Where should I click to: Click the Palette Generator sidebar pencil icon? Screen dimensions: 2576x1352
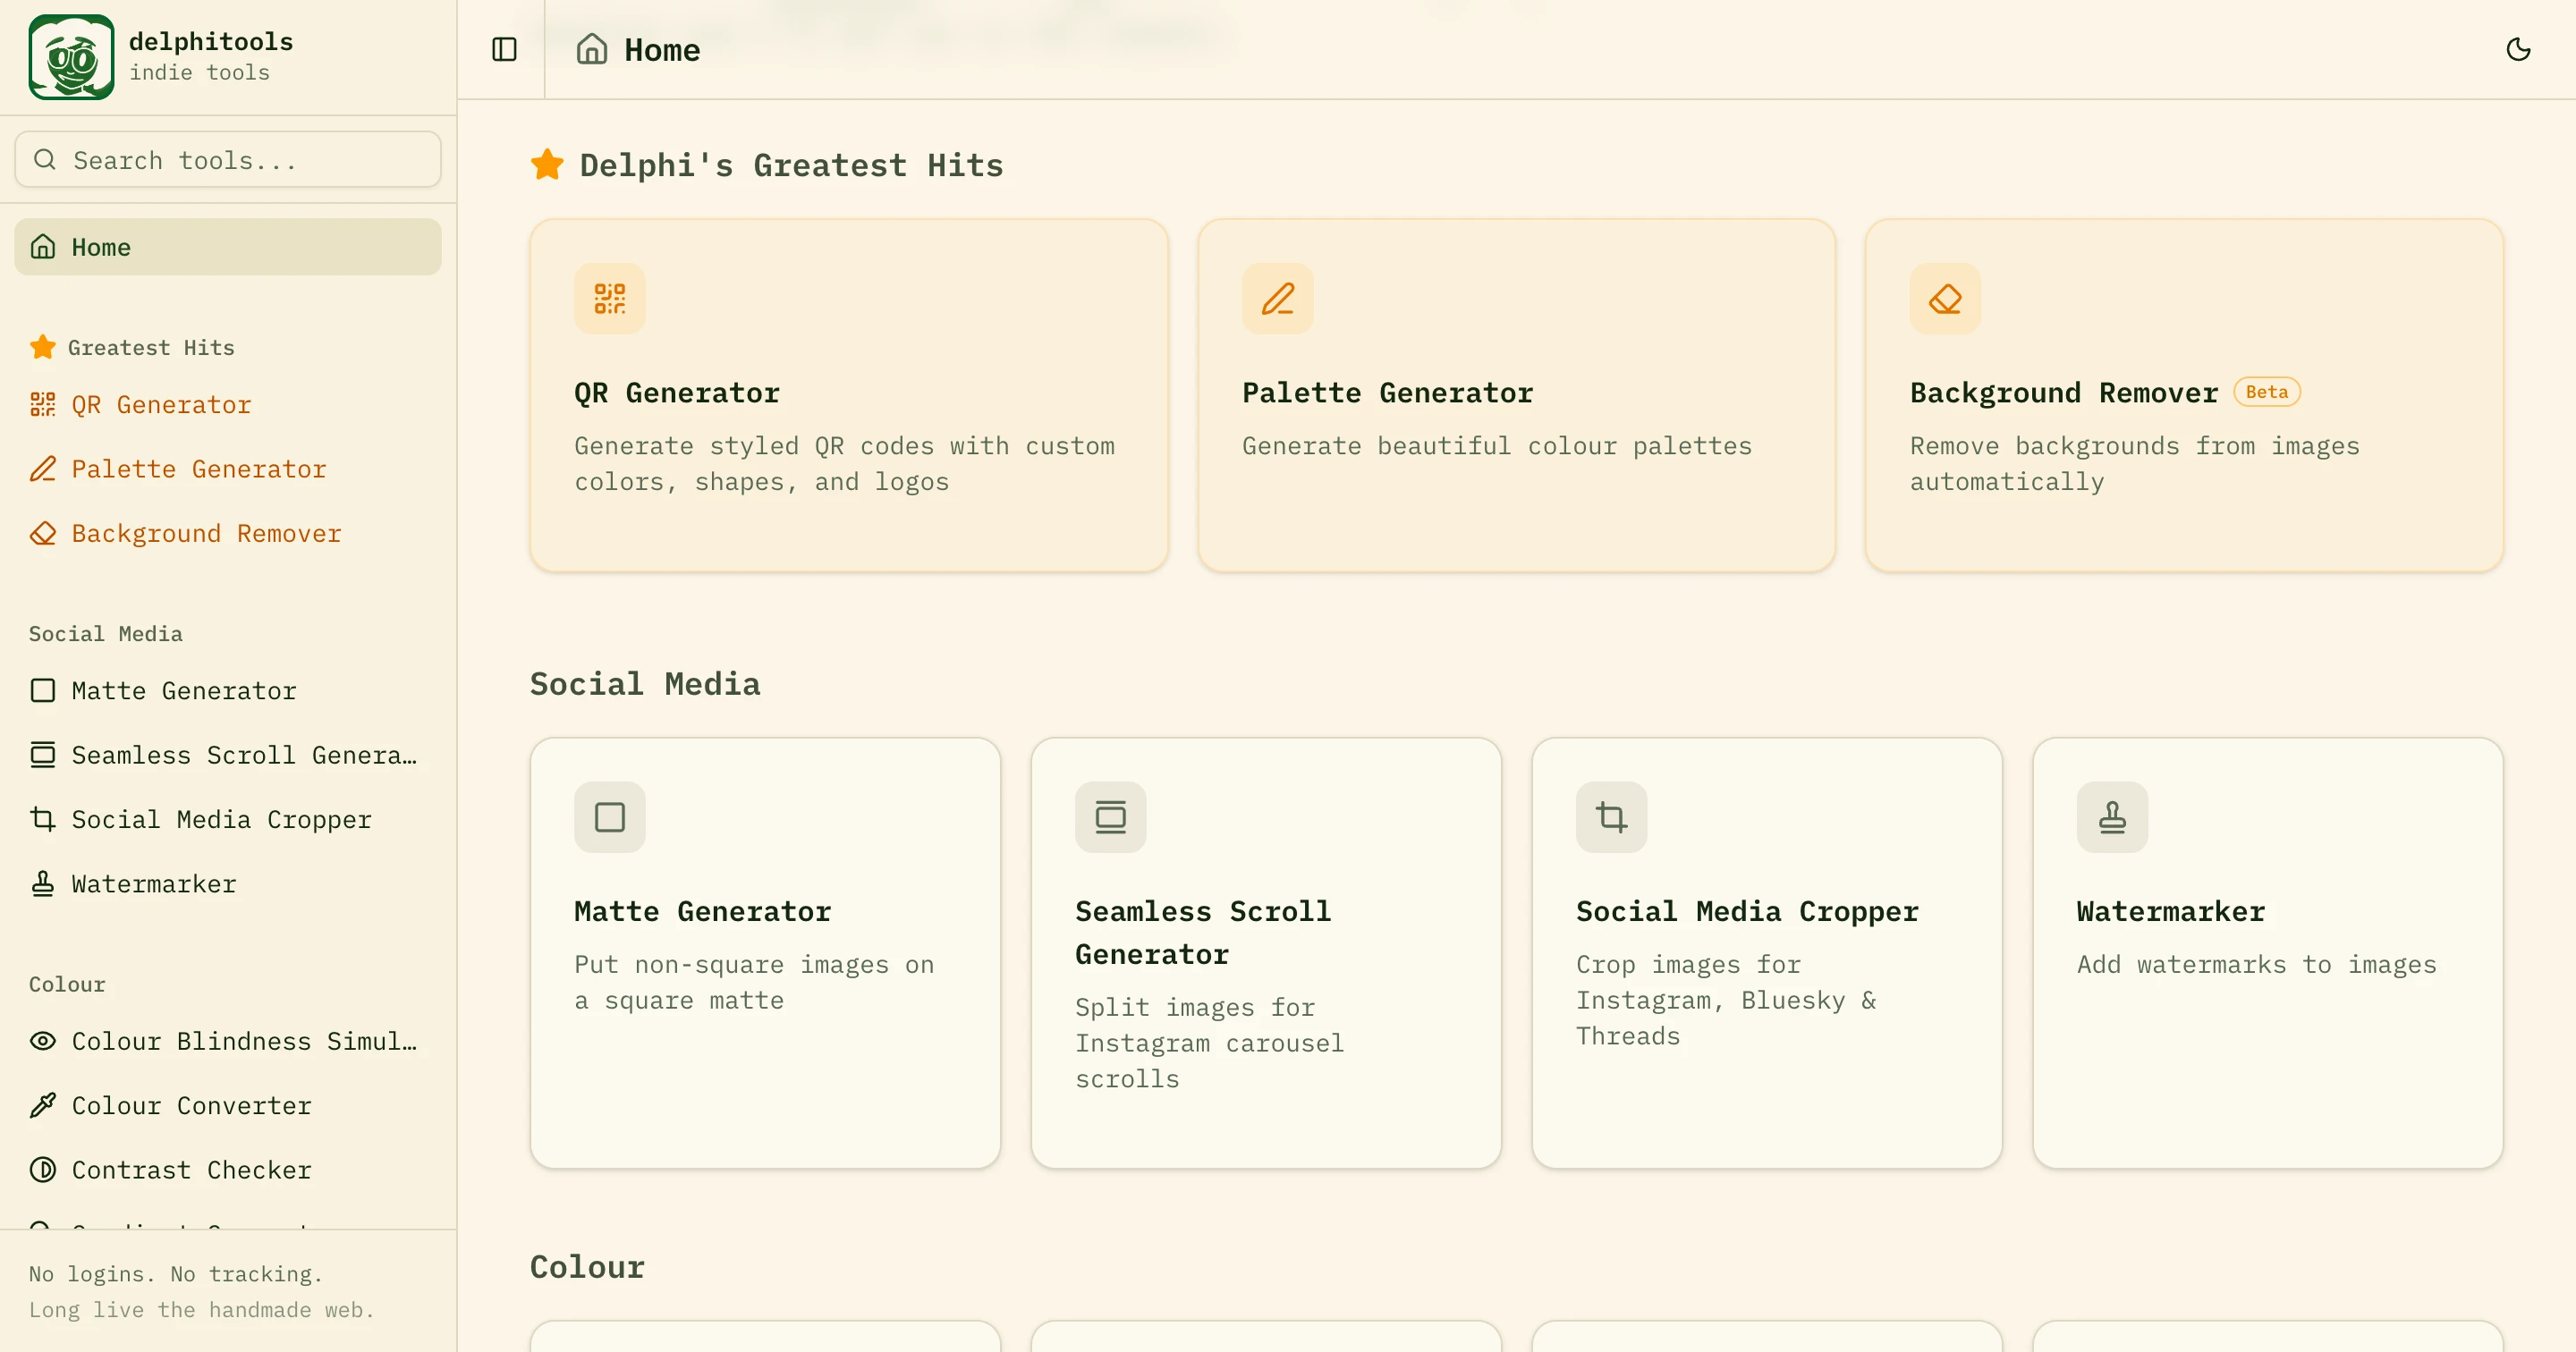pos(43,469)
